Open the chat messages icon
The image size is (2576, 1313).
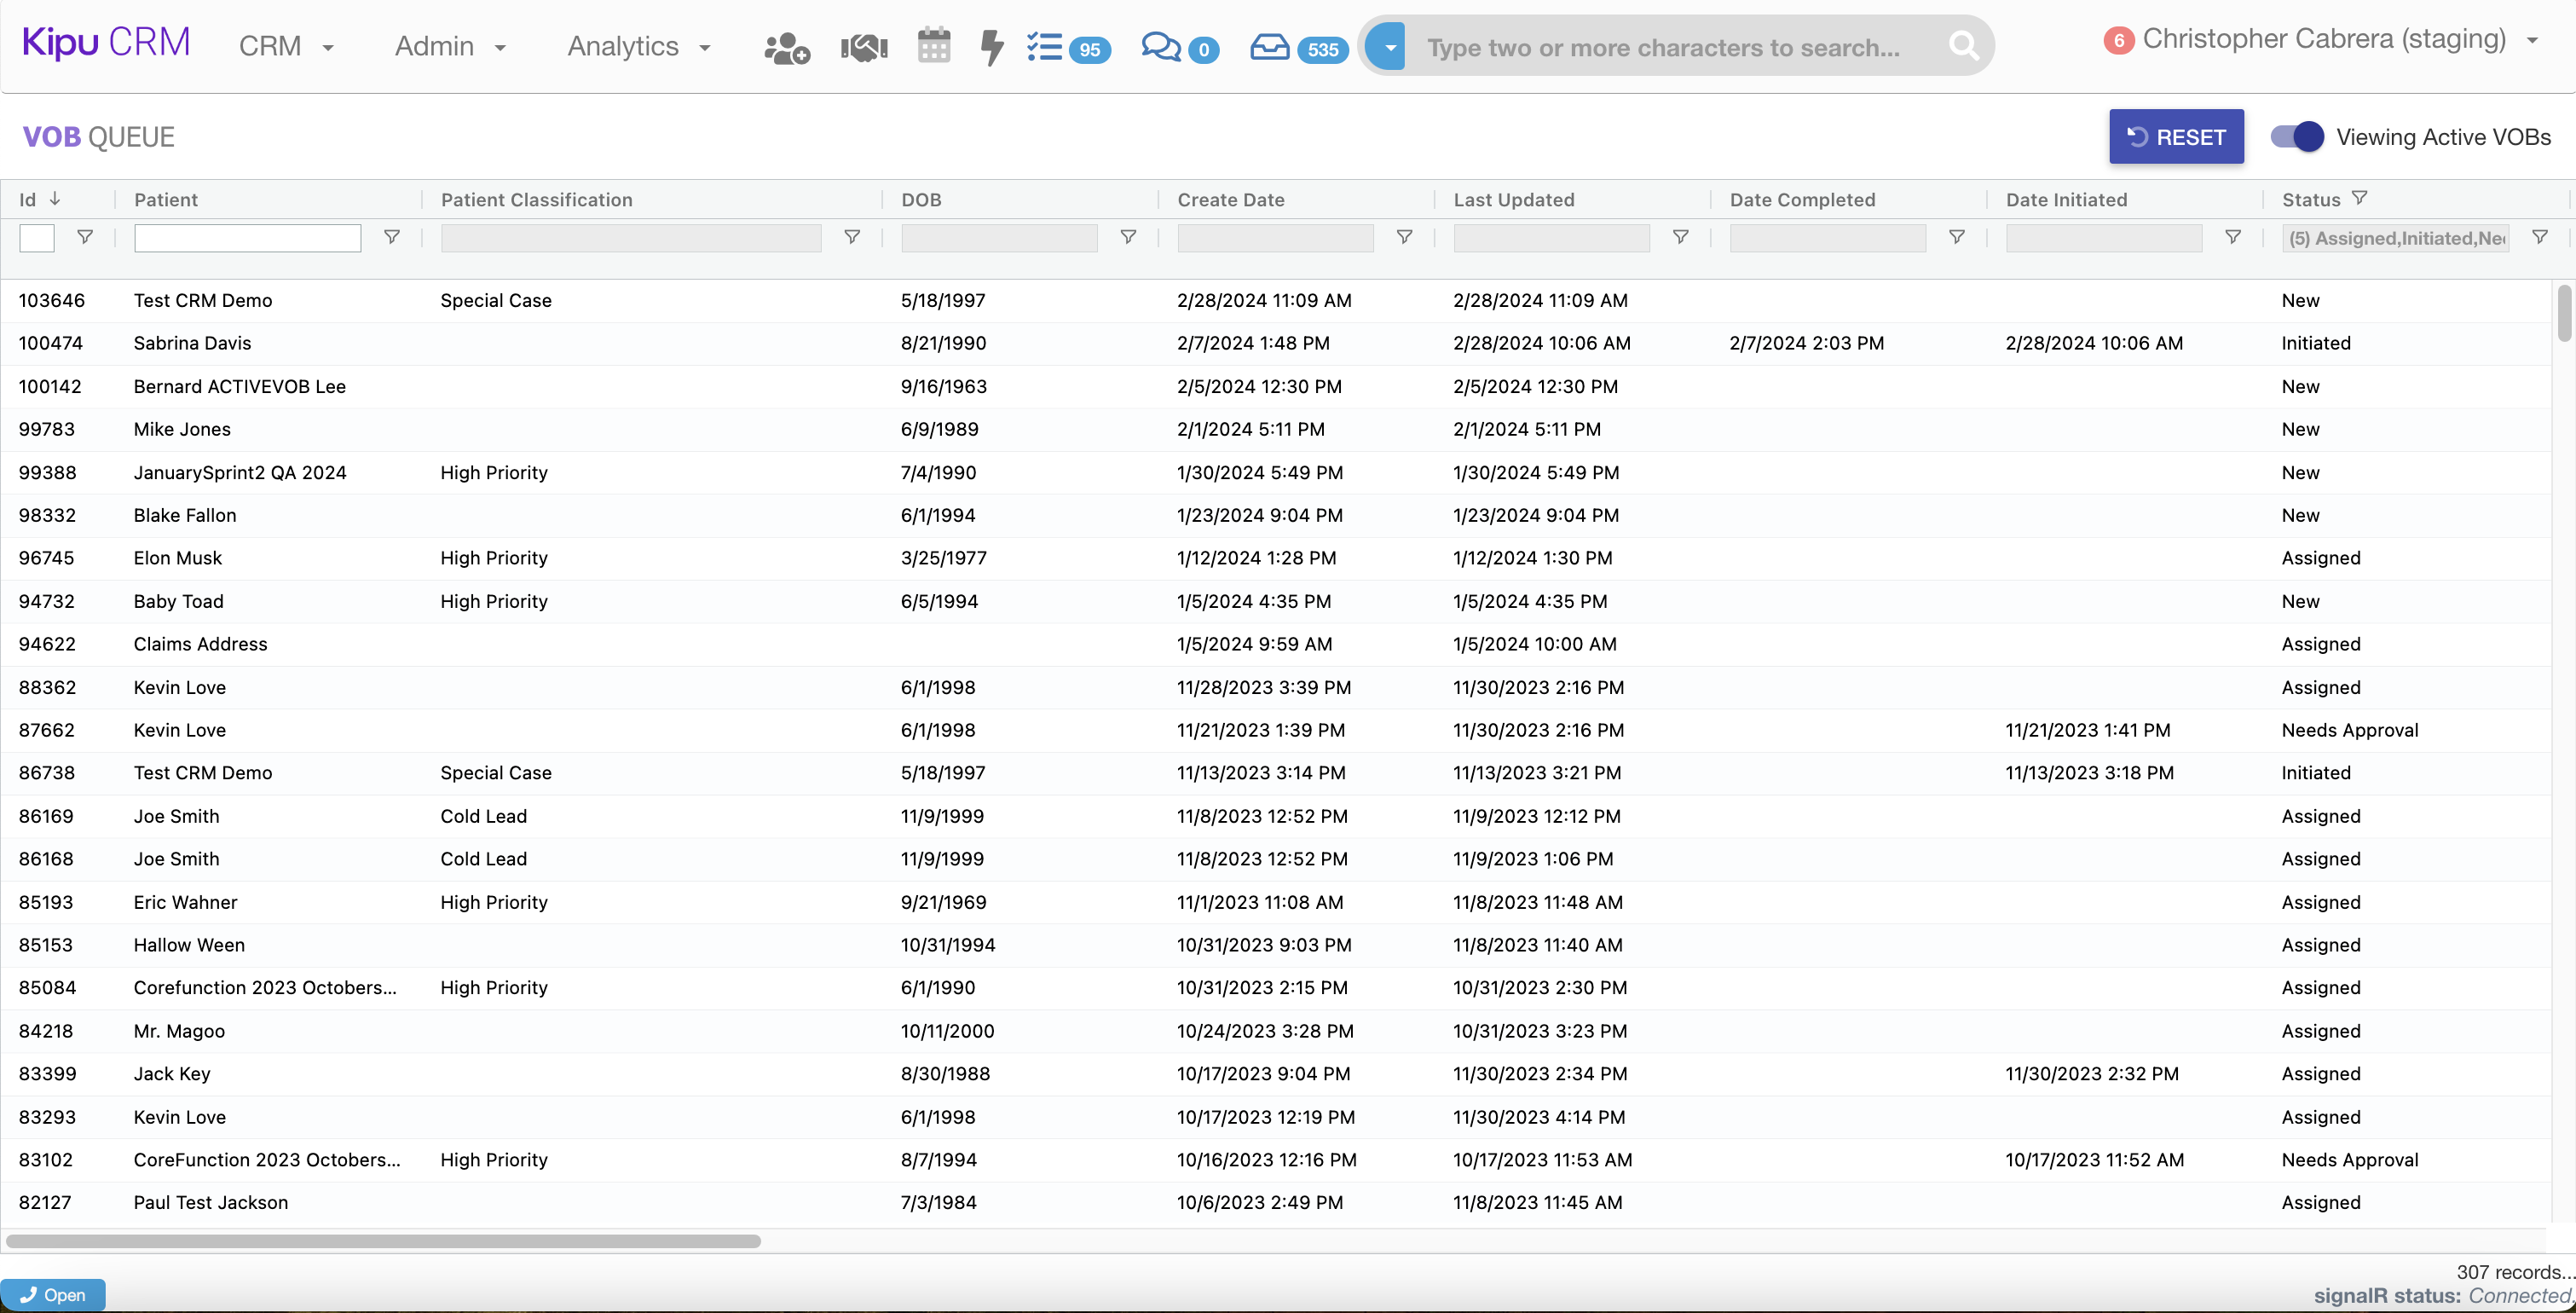[x=1161, y=47]
